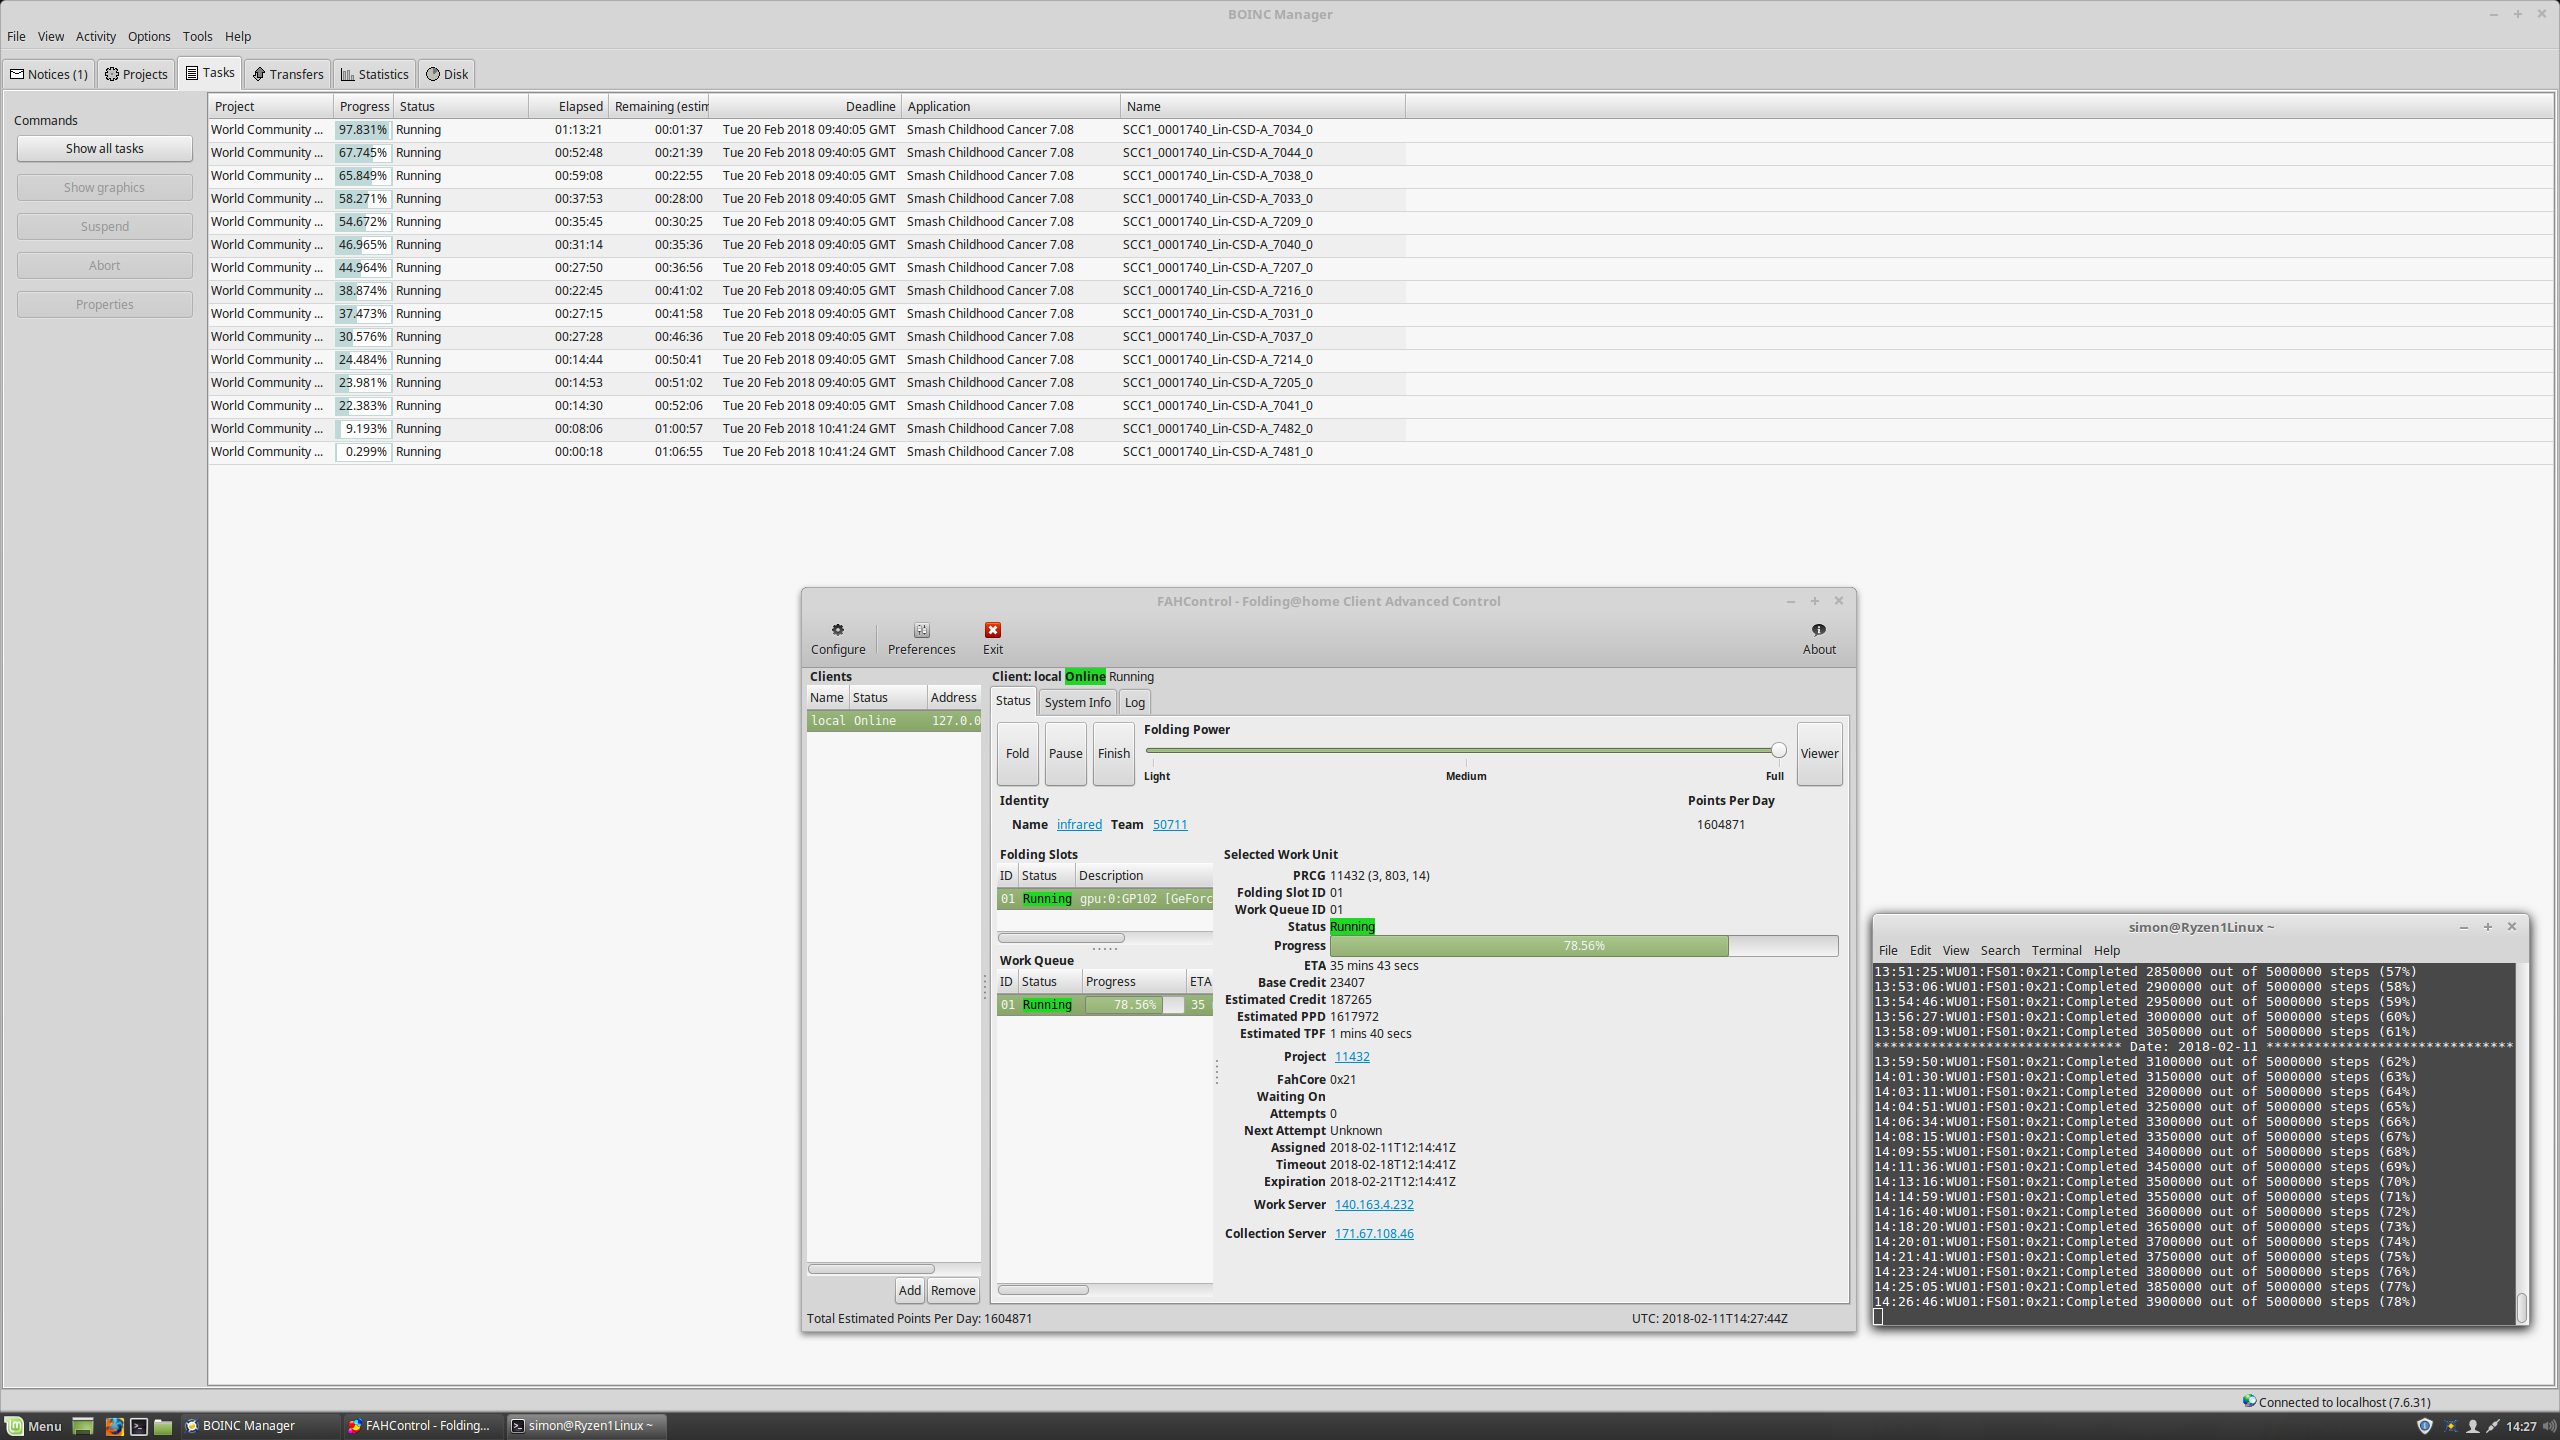Click the Add client button
The height and width of the screenshot is (1440, 2560).
[x=909, y=1291]
